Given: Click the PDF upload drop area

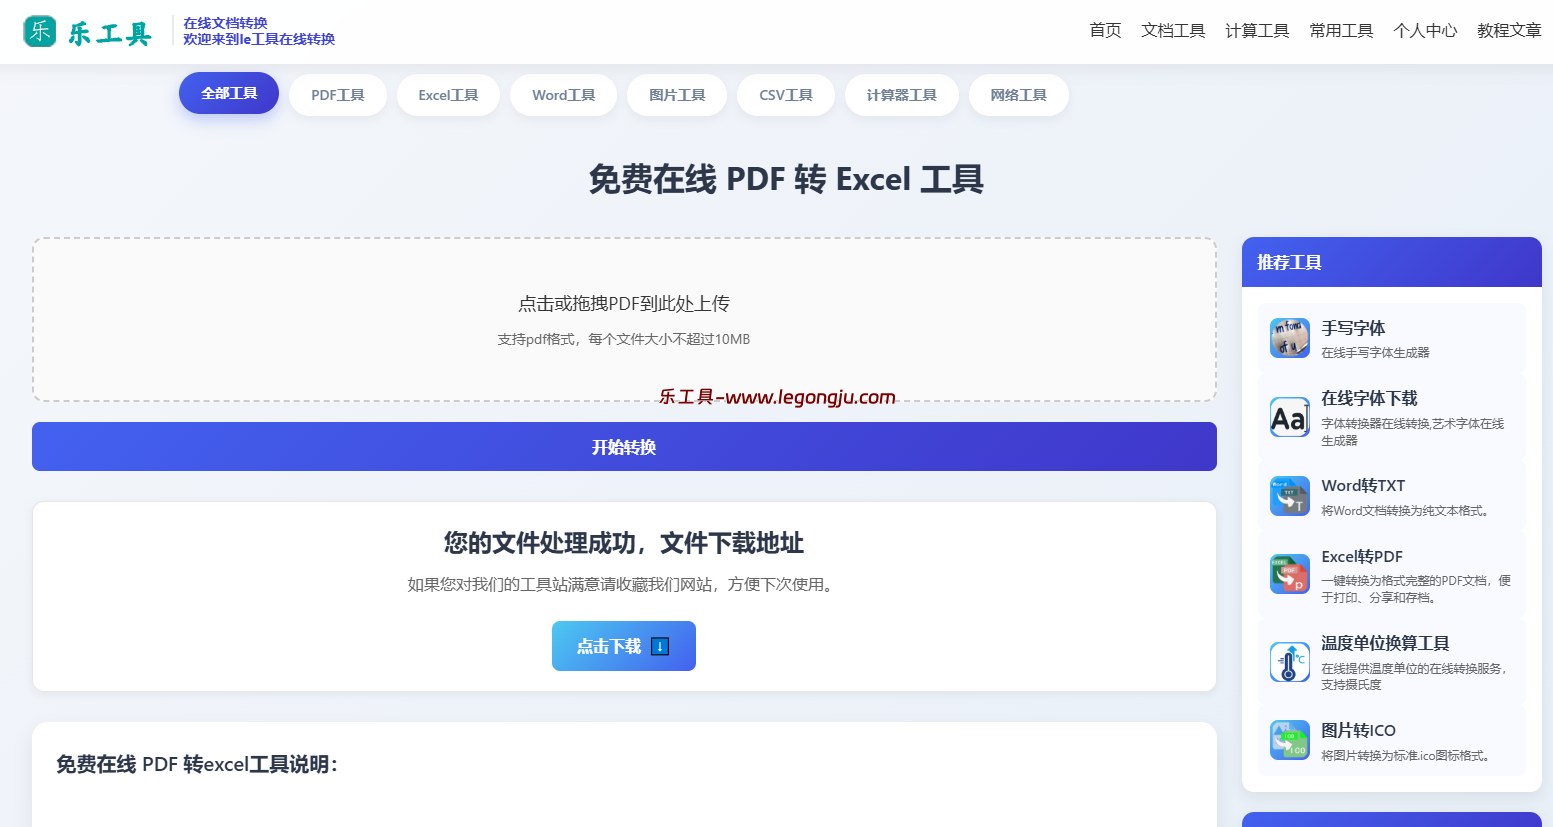Looking at the screenshot, I should (624, 318).
